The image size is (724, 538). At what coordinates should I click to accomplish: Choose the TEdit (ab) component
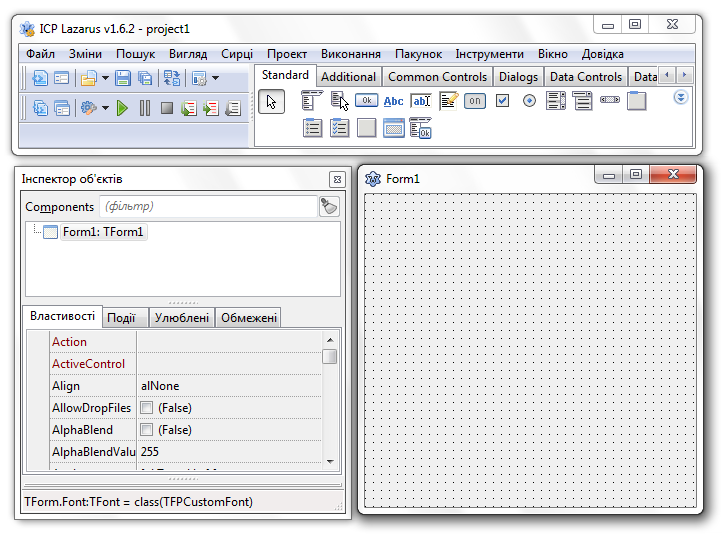pyautogui.click(x=421, y=101)
